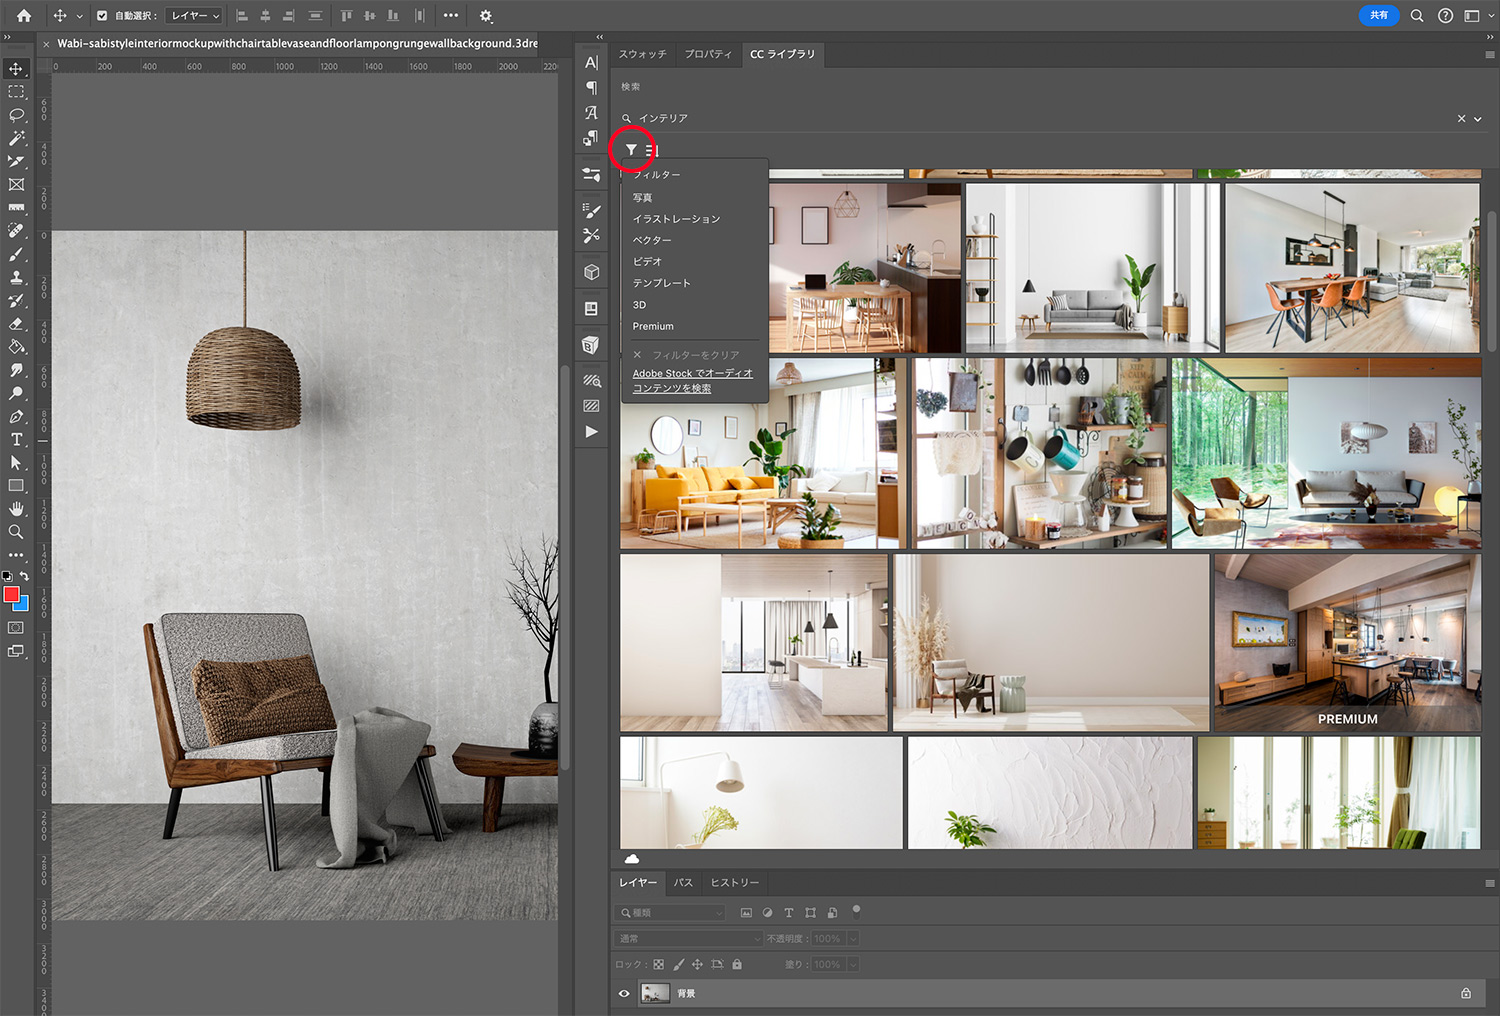Toggle the 自動選択 auto-select checkbox

pyautogui.click(x=102, y=16)
